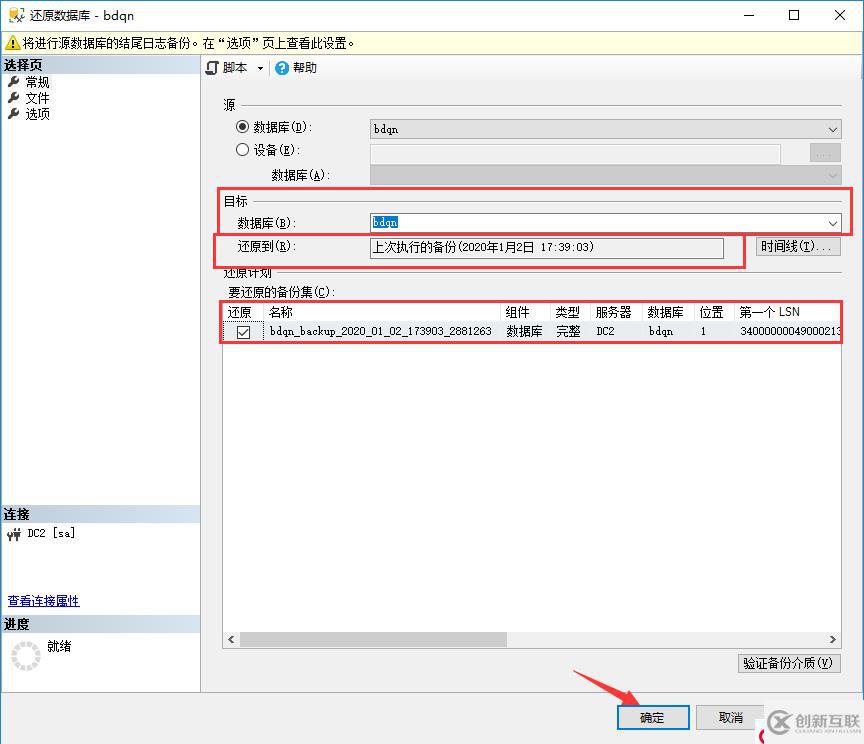The width and height of the screenshot is (864, 744).
Task: Click 验证备份介质(V) button
Action: [x=789, y=663]
